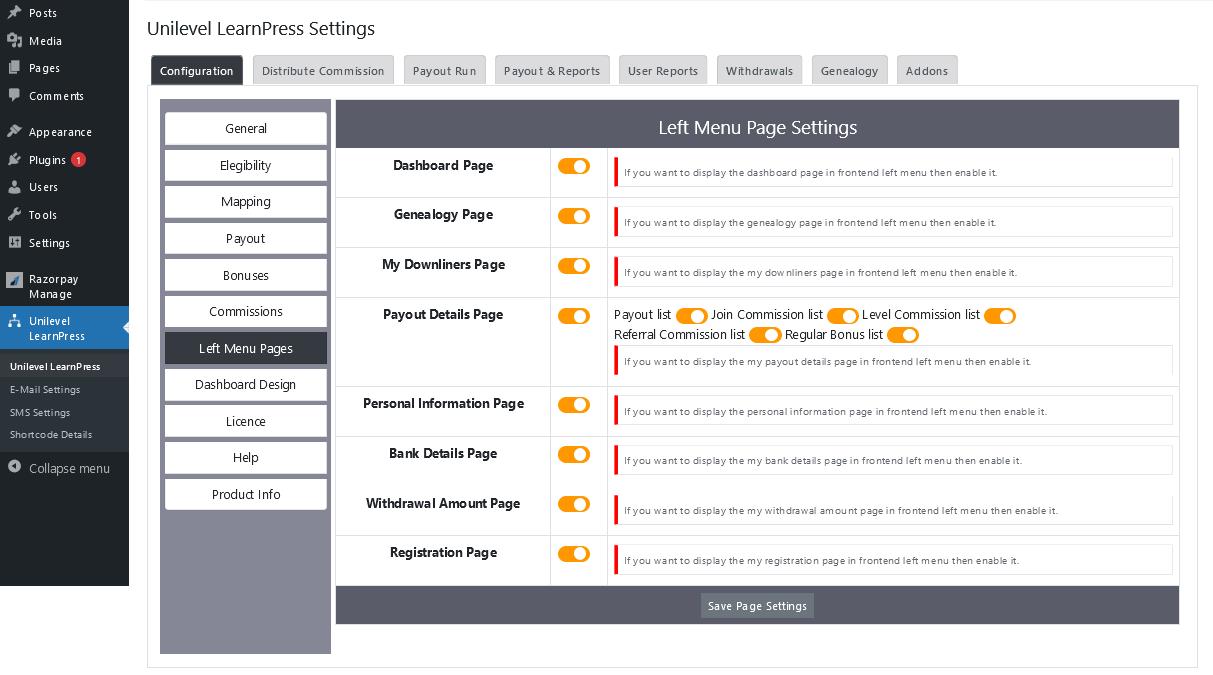Open Posts via its pushpin icon
The width and height of the screenshot is (1213, 675).
click(x=14, y=13)
